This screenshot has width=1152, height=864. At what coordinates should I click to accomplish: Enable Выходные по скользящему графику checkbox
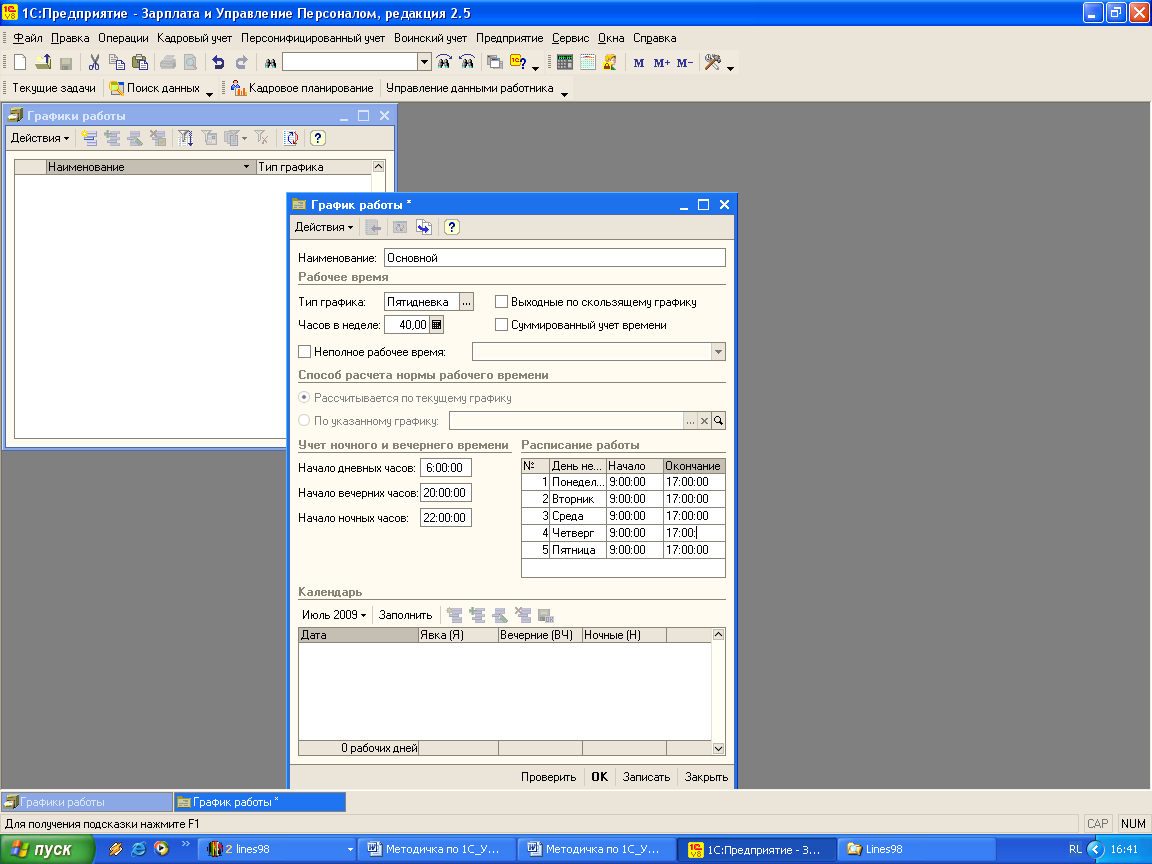tap(501, 302)
